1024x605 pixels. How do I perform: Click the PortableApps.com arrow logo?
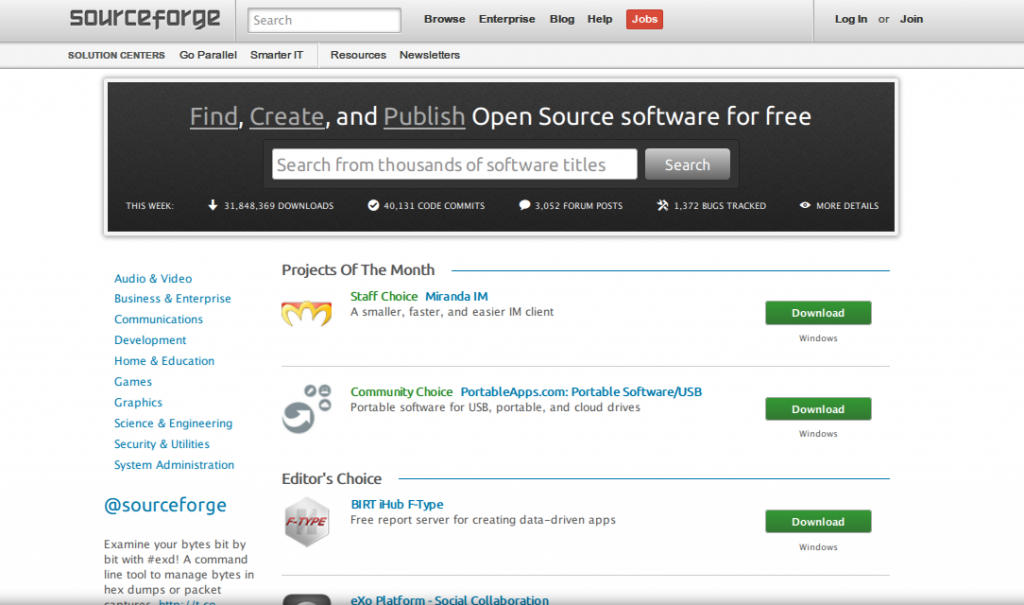point(305,408)
